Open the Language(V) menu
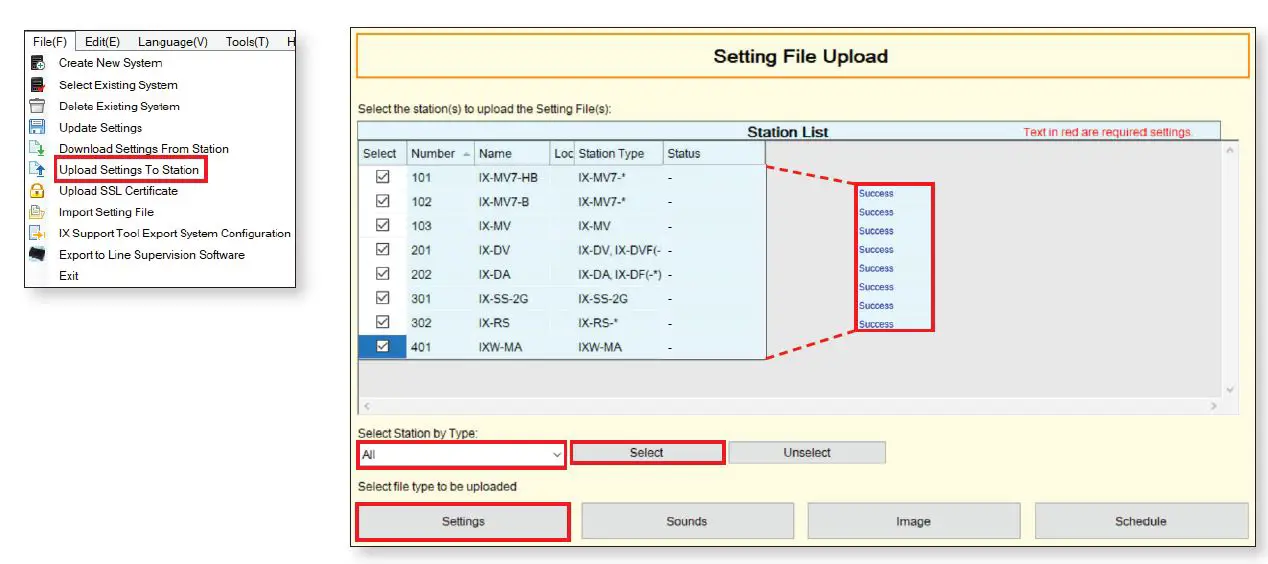 (x=173, y=42)
